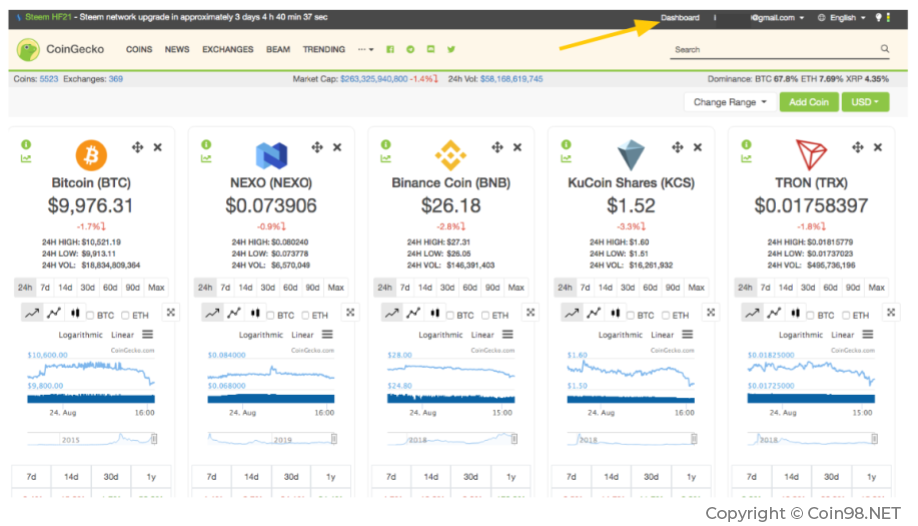Screen dimensions: 918x526
Task: Enable BTC checkbox on Binance Coin card
Action: pyautogui.click(x=450, y=316)
